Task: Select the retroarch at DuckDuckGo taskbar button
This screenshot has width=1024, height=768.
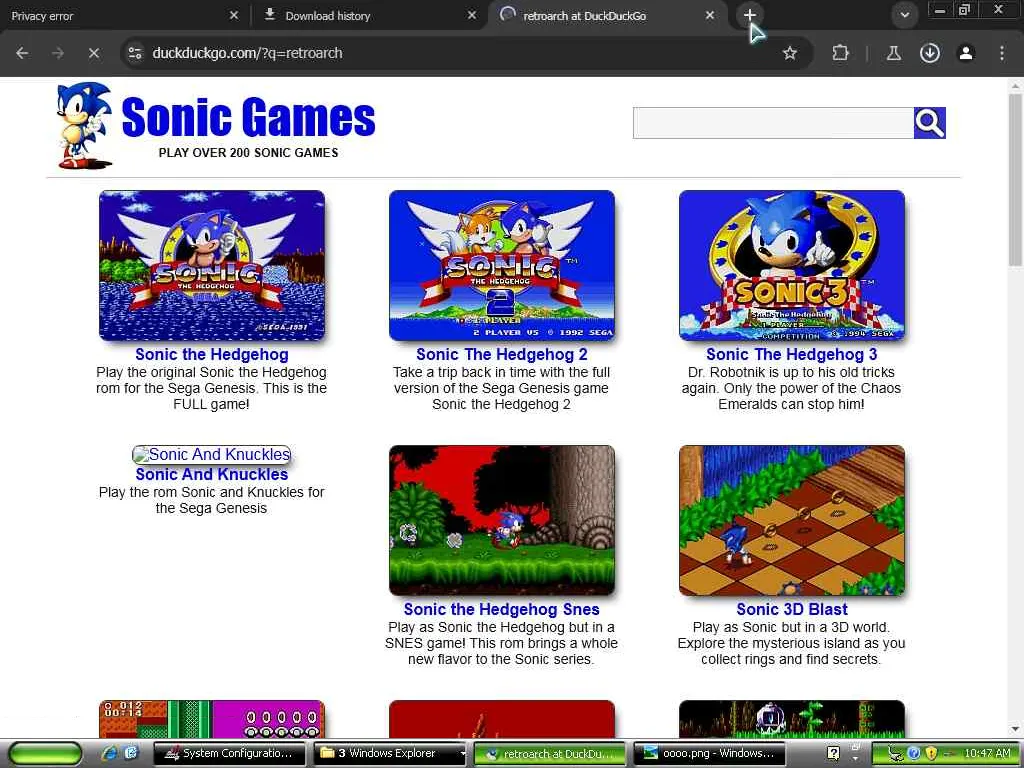Action: (551, 754)
